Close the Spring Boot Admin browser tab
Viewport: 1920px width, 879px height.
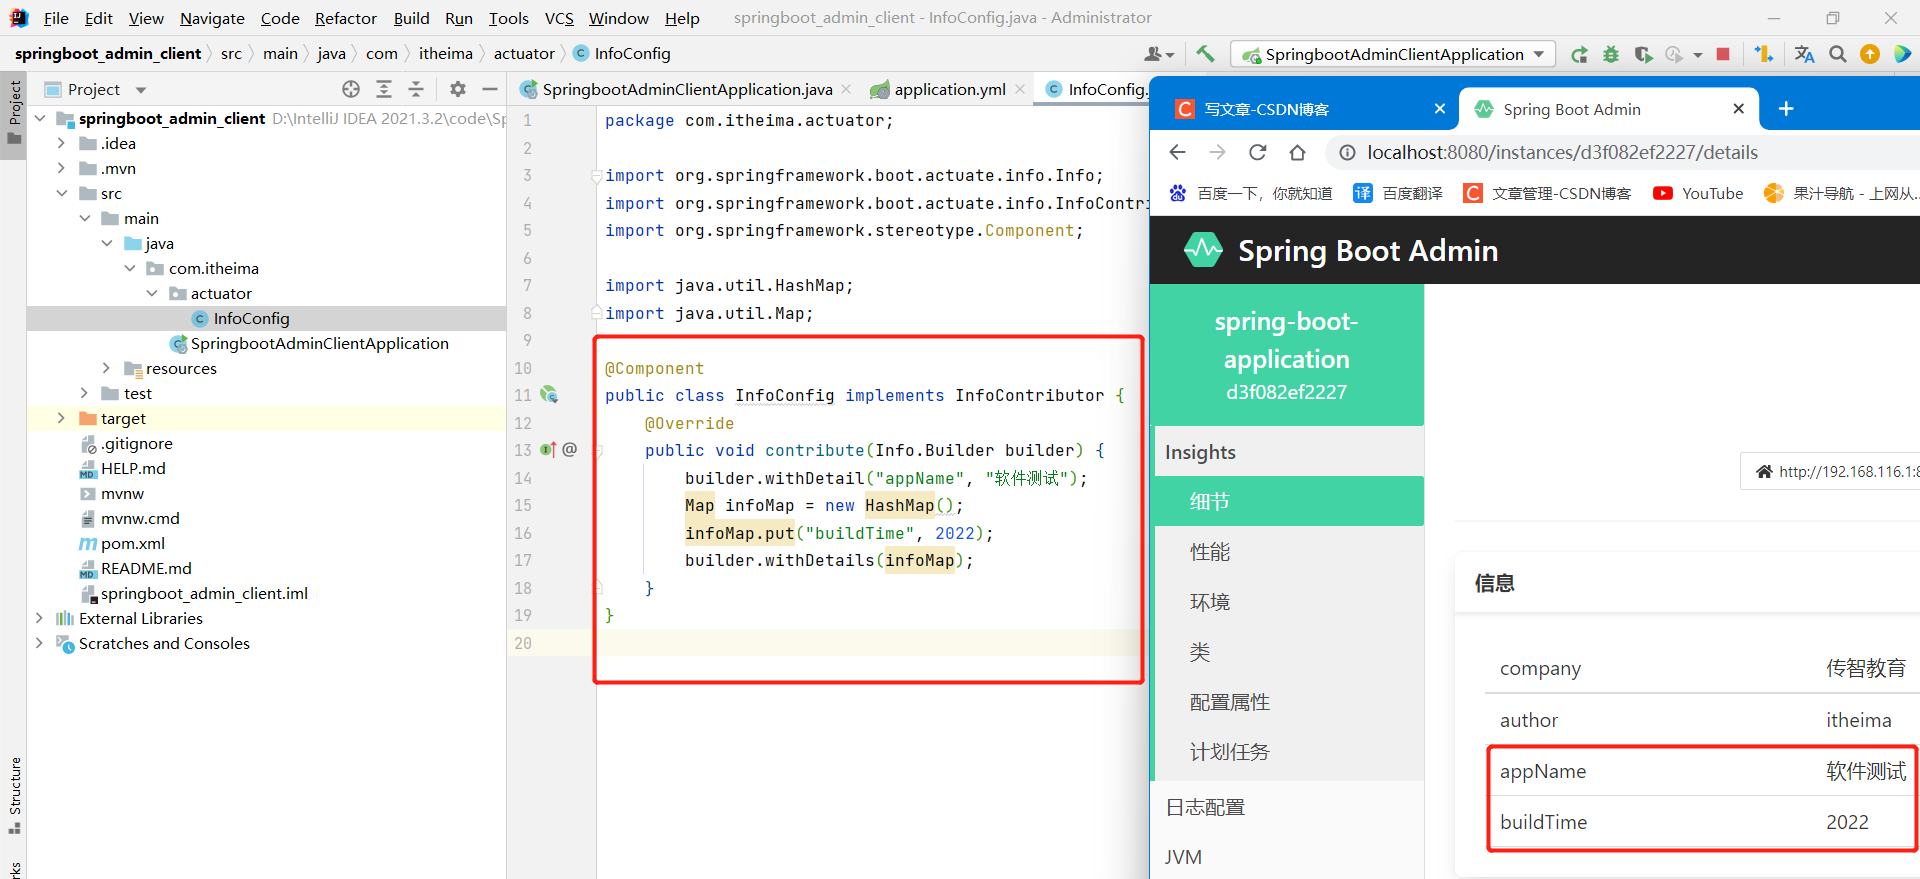point(1739,108)
